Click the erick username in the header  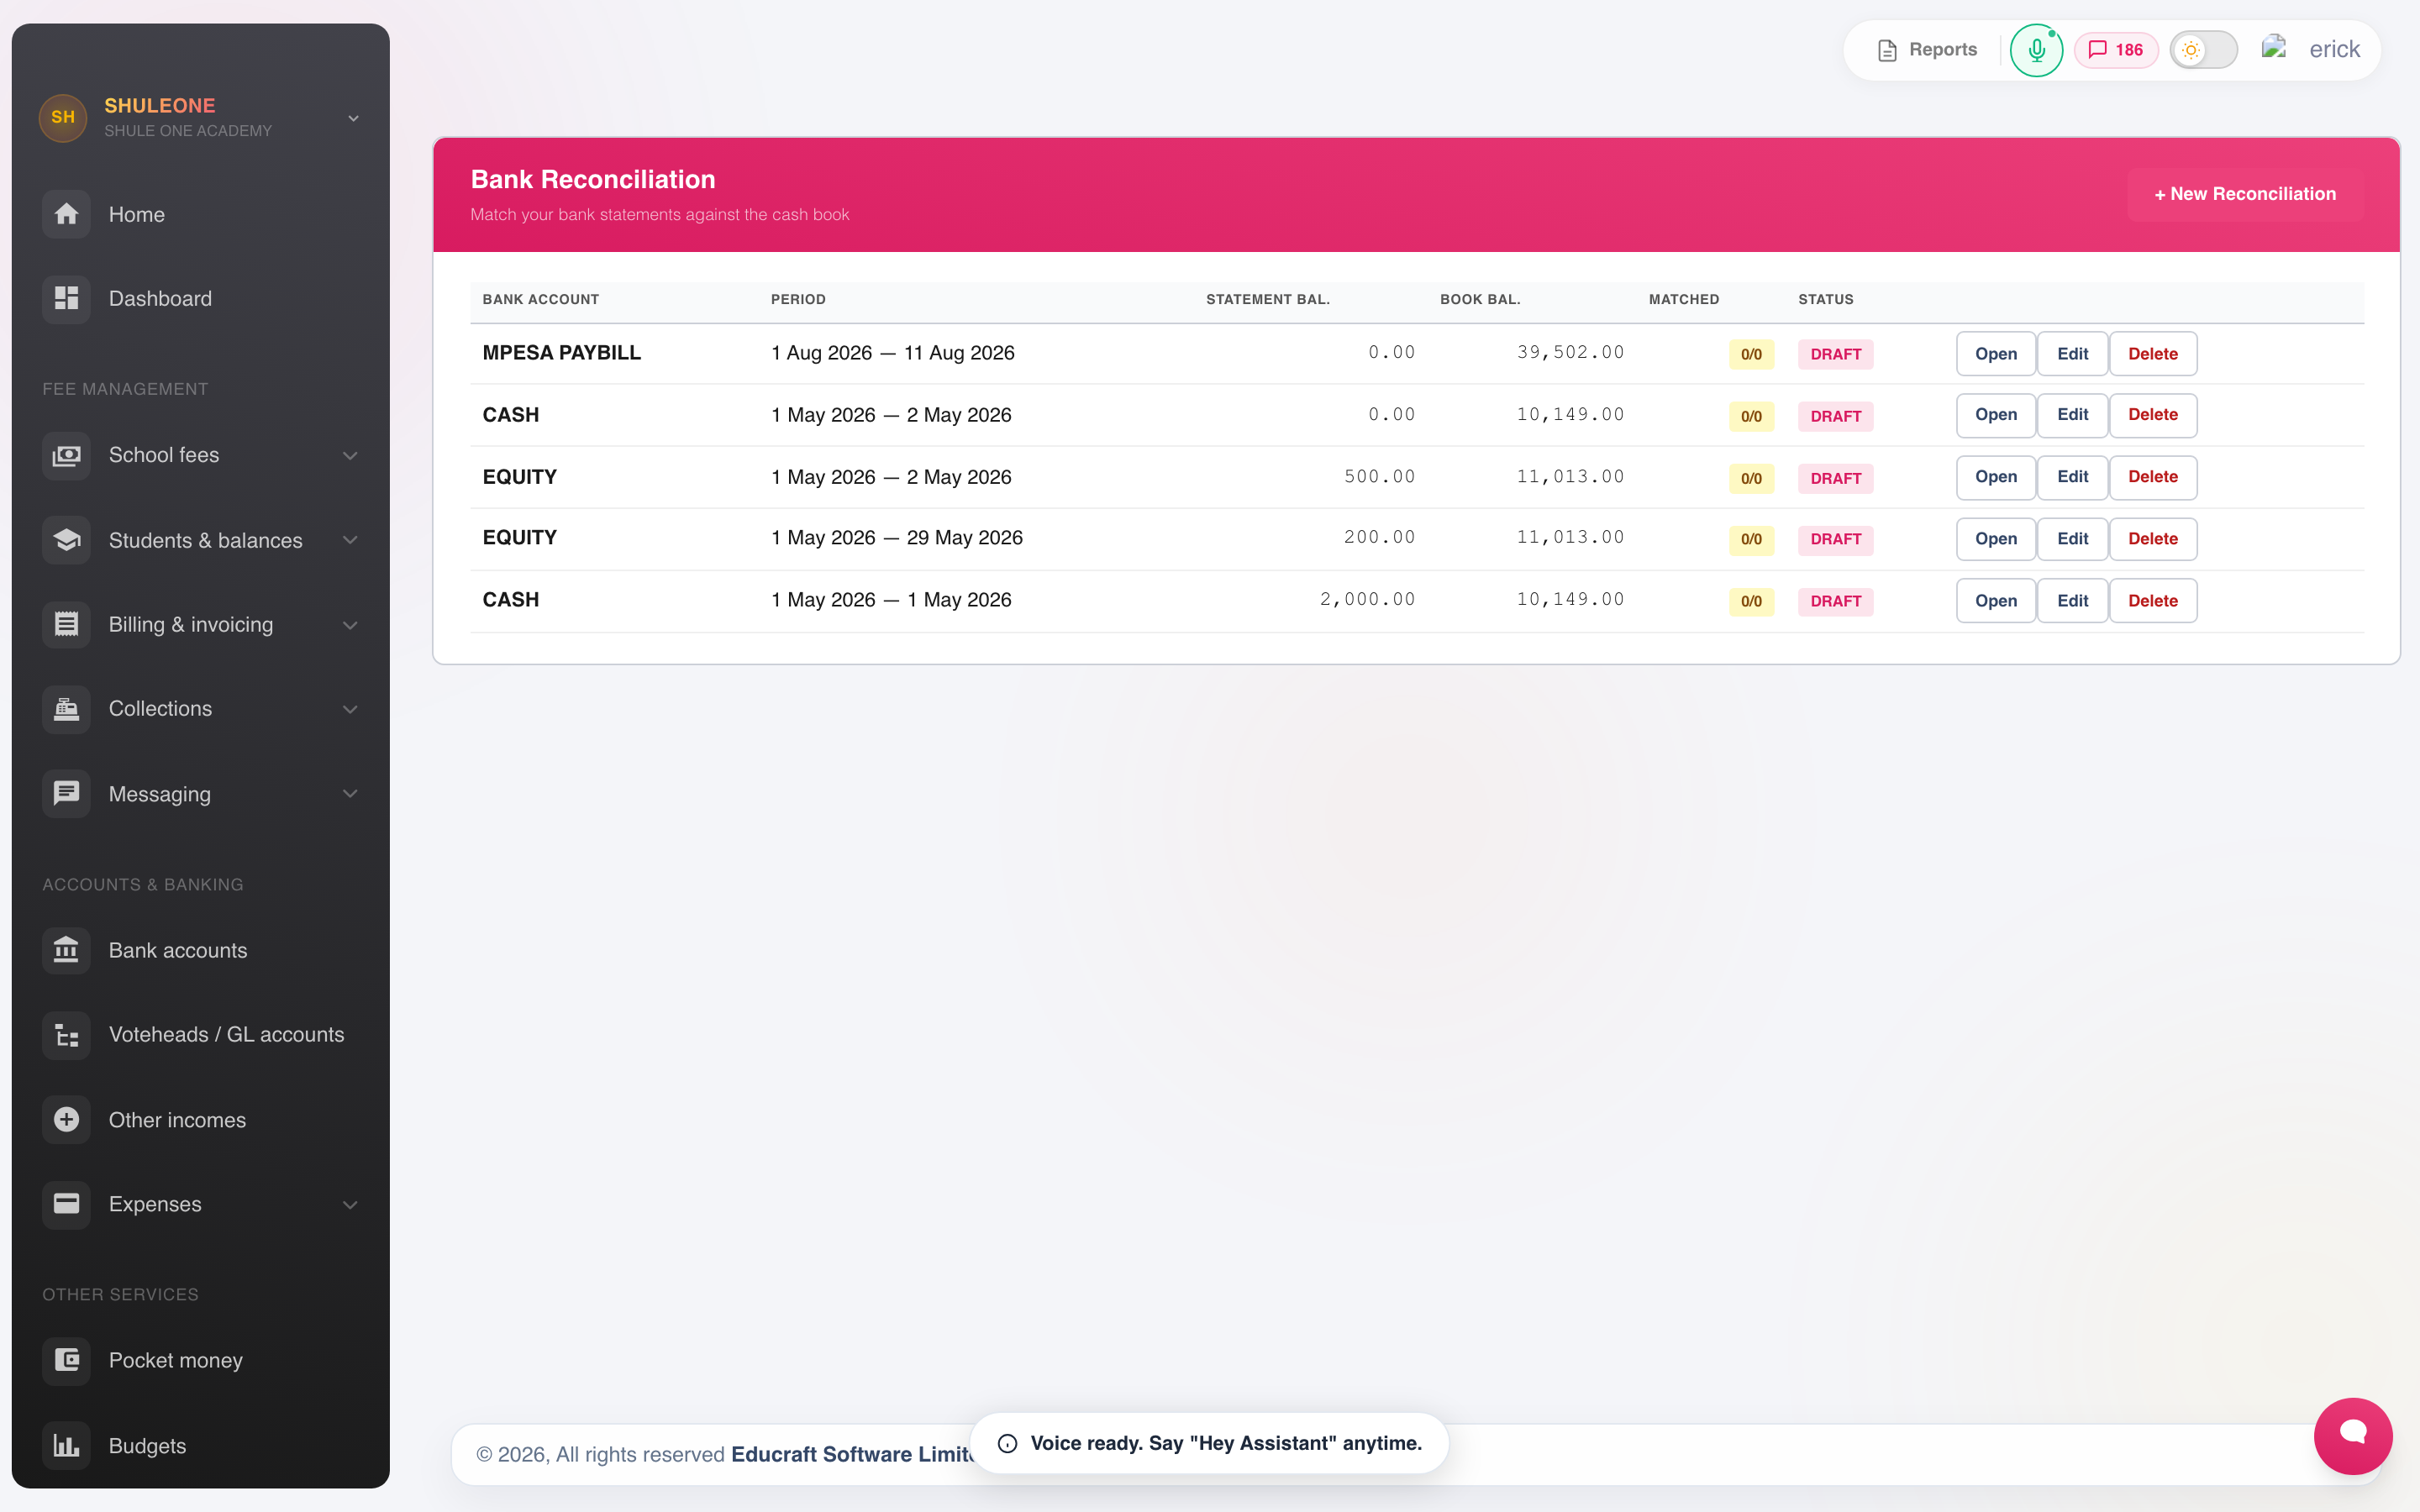(2334, 50)
